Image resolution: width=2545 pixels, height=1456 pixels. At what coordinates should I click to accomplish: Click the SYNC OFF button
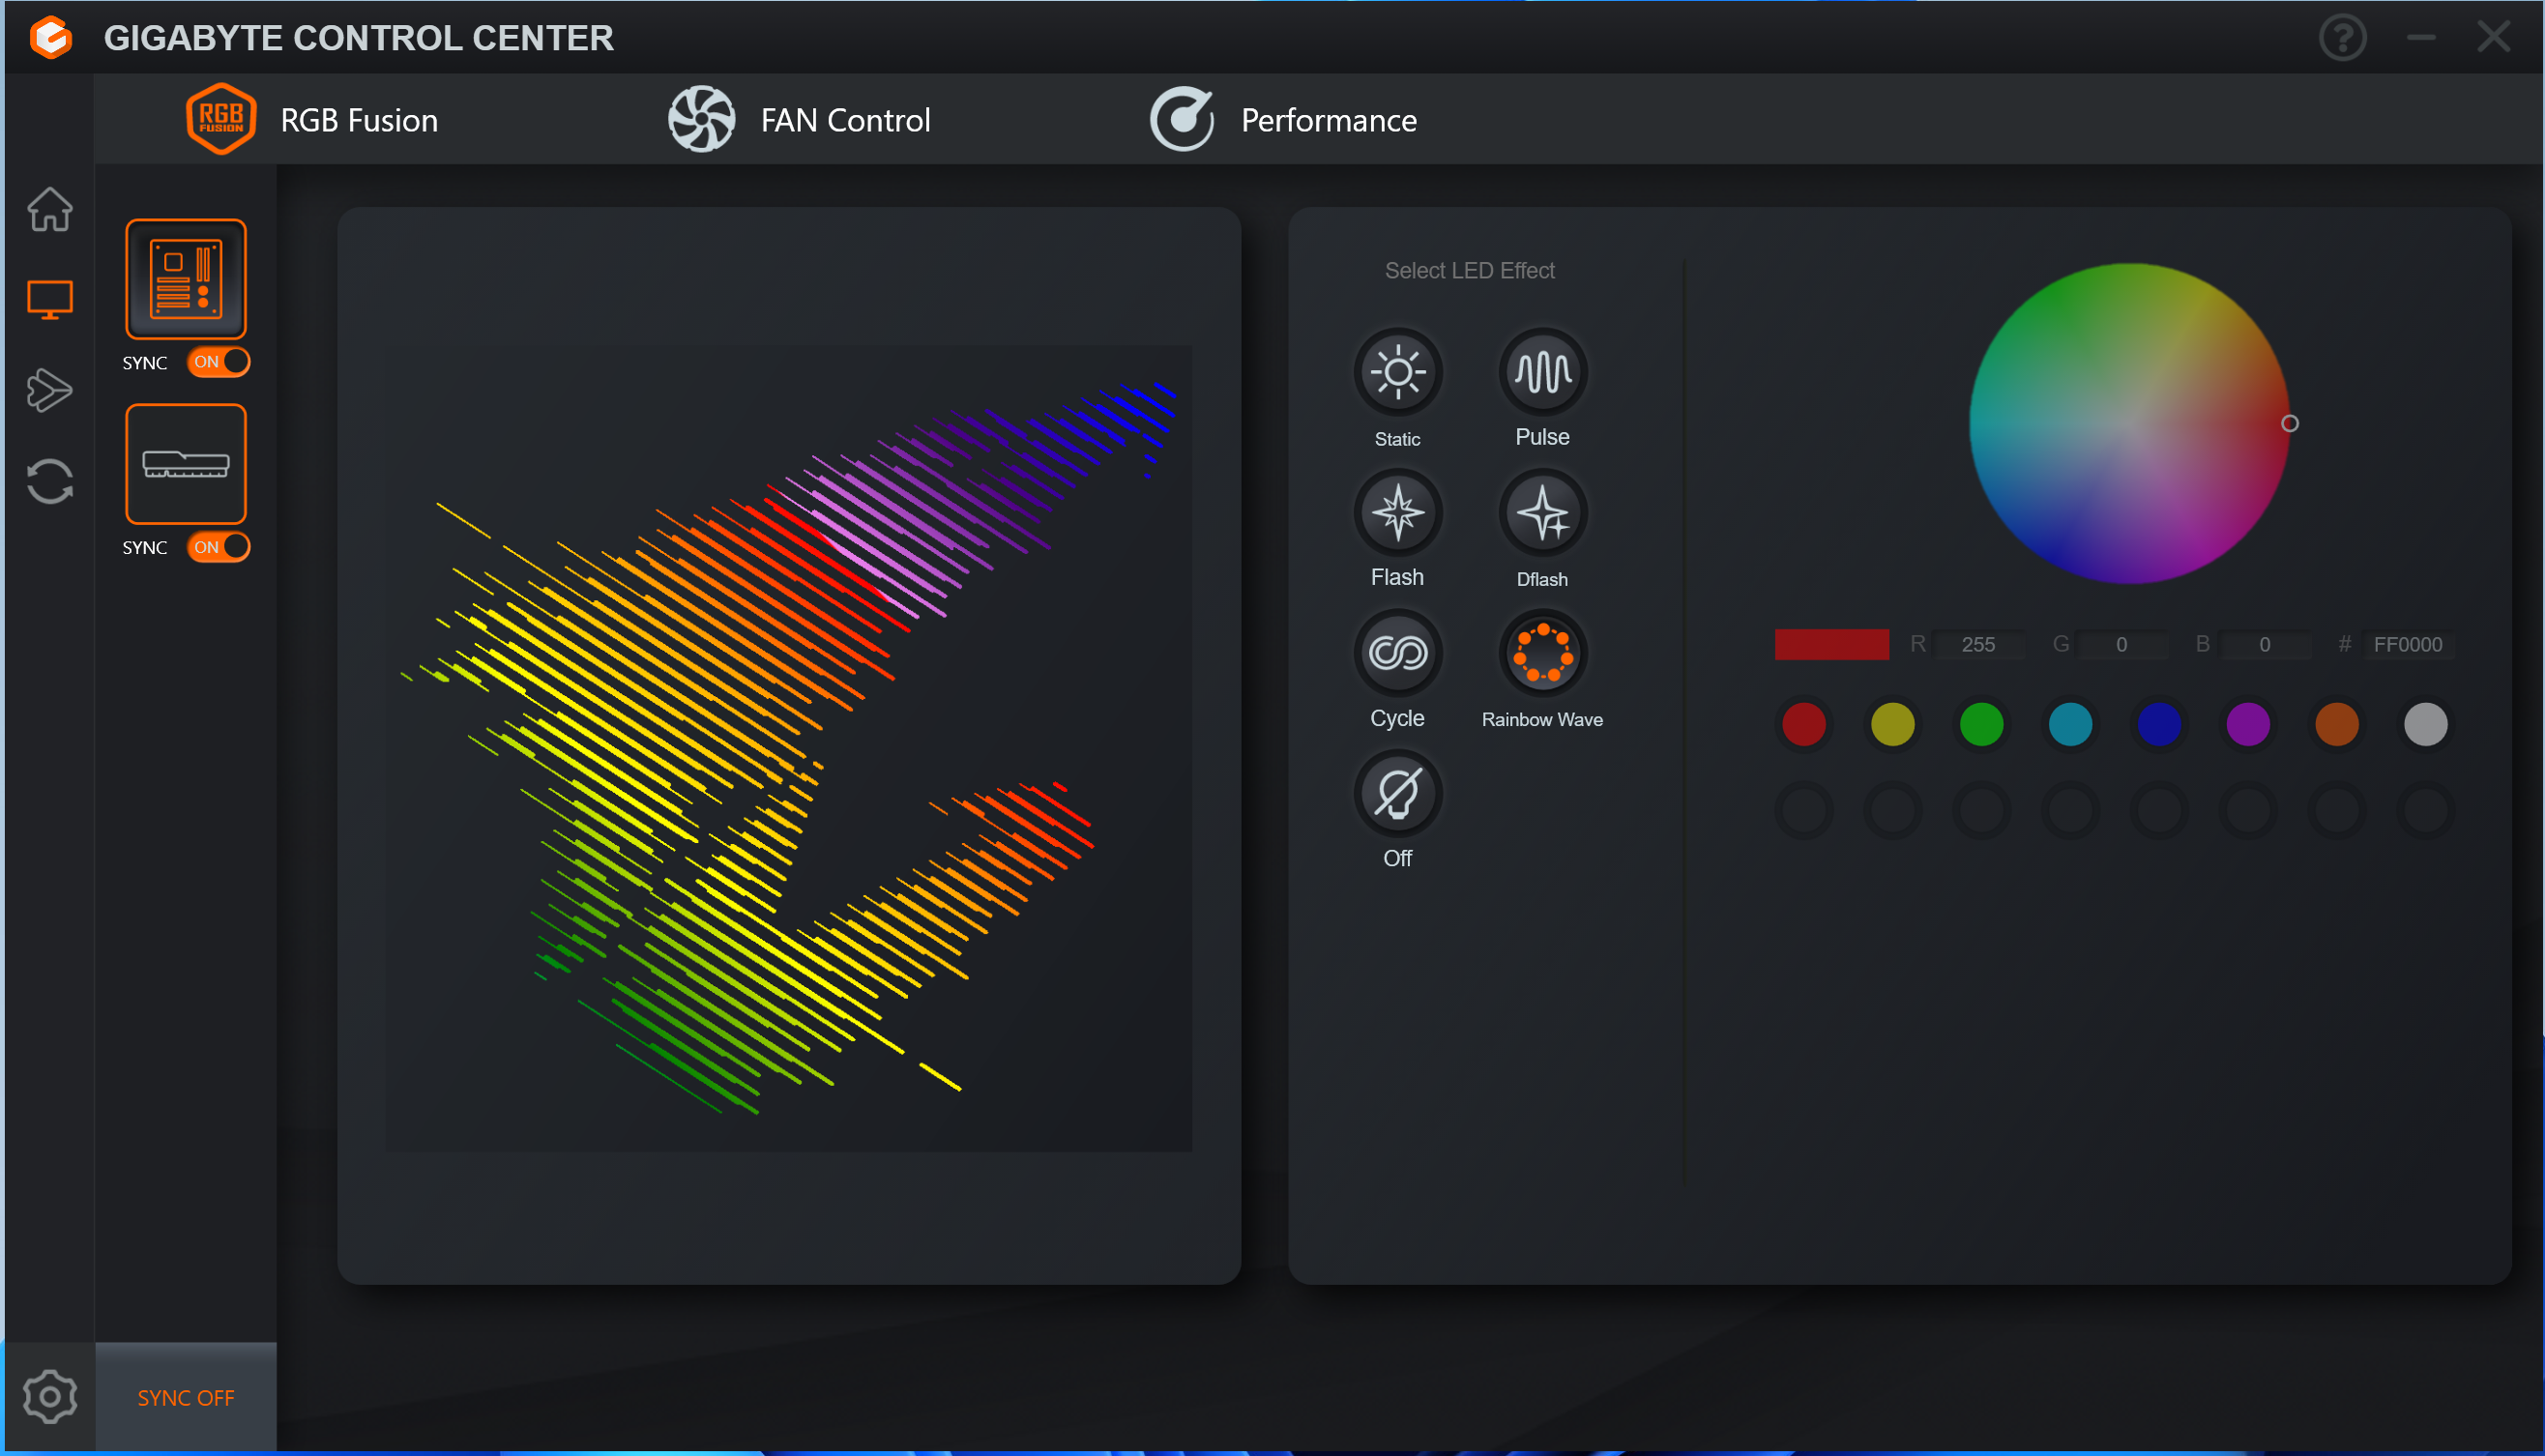[x=186, y=1397]
